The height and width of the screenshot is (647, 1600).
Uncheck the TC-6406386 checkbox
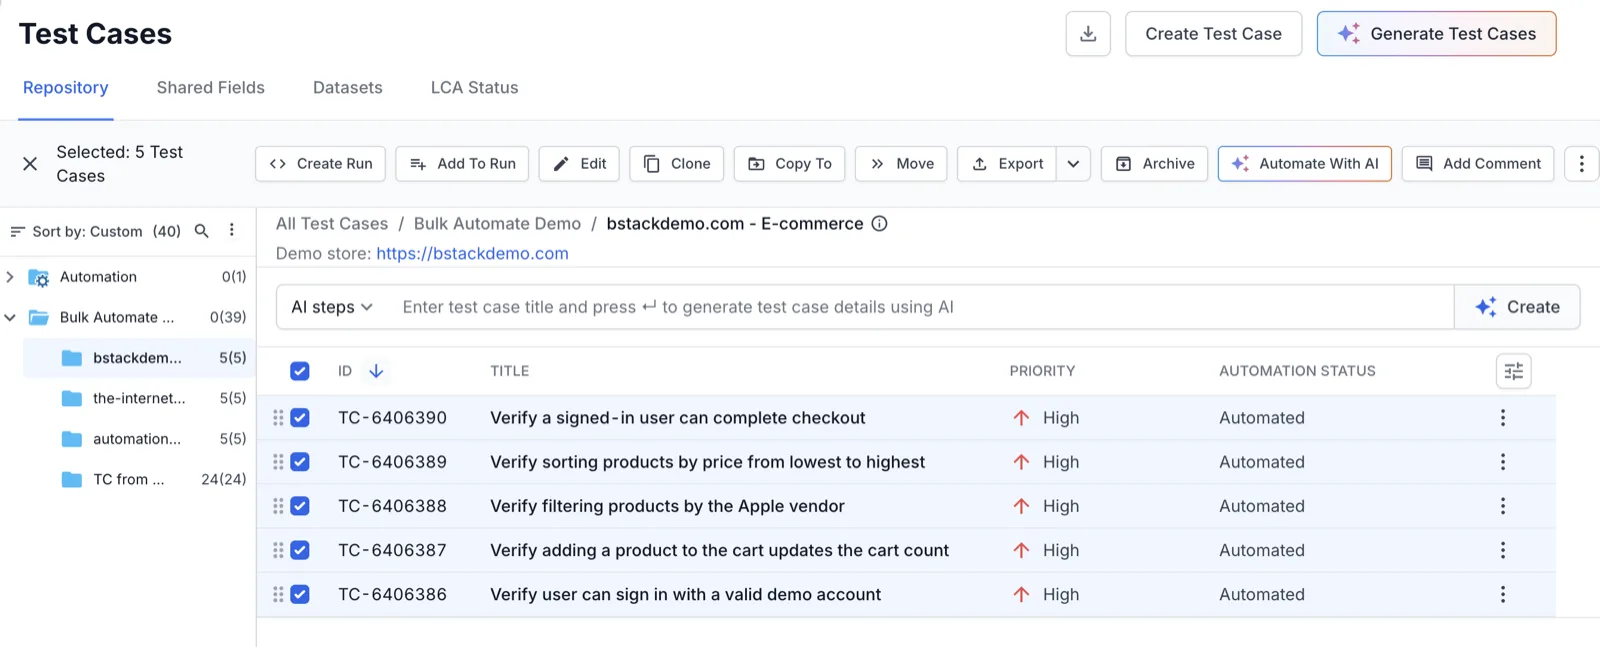pos(300,594)
